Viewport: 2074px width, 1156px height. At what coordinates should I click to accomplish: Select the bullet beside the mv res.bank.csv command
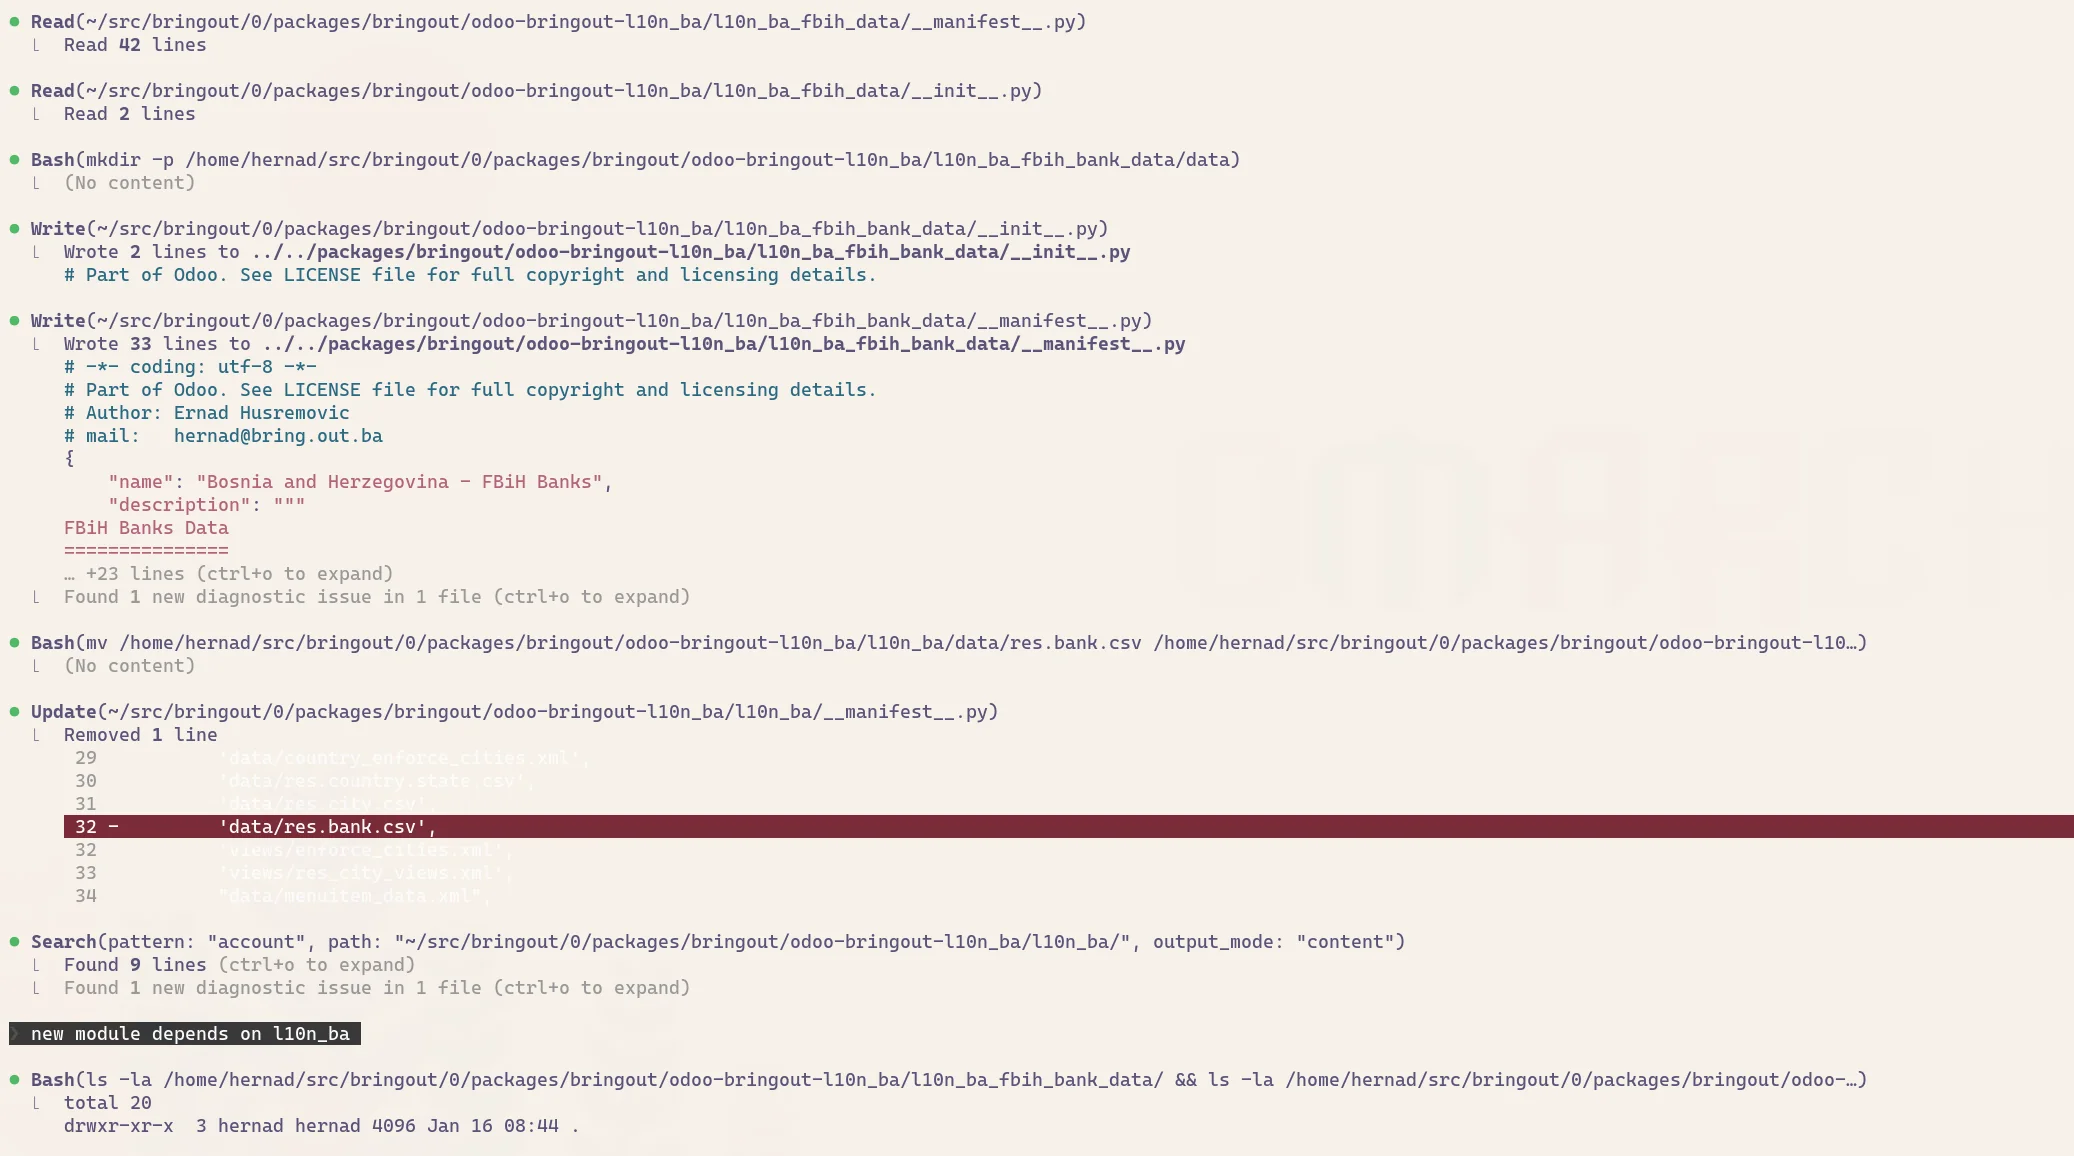[x=14, y=643]
